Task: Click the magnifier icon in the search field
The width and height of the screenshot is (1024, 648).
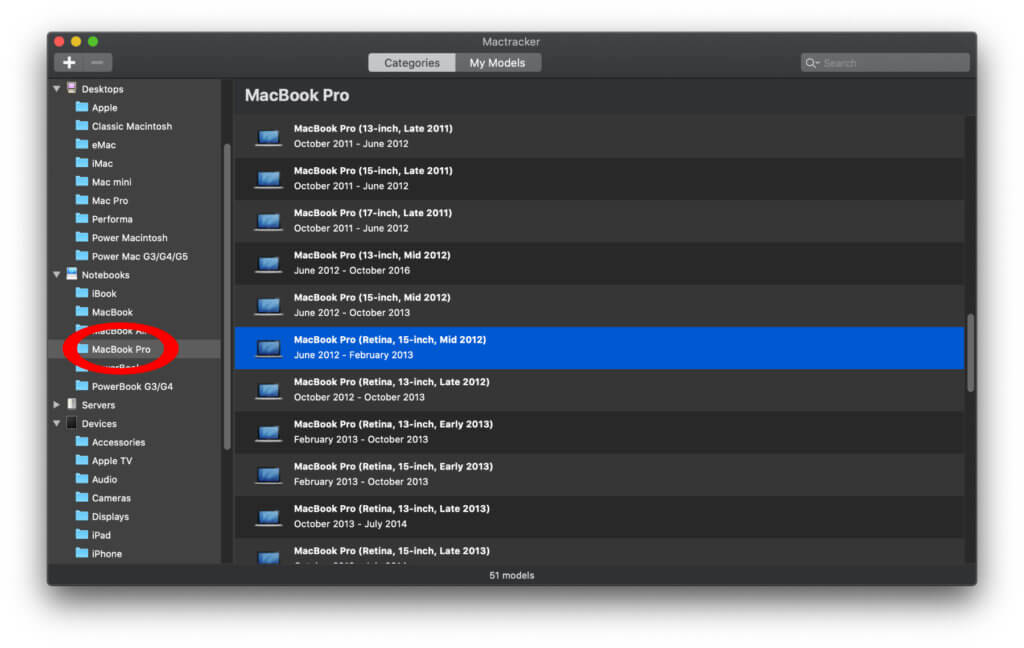Action: (812, 62)
